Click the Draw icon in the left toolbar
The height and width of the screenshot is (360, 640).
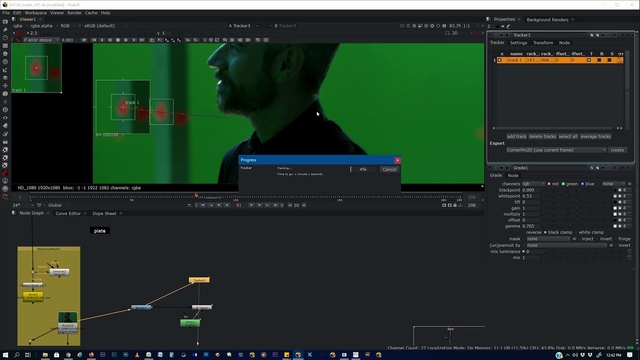[5, 30]
